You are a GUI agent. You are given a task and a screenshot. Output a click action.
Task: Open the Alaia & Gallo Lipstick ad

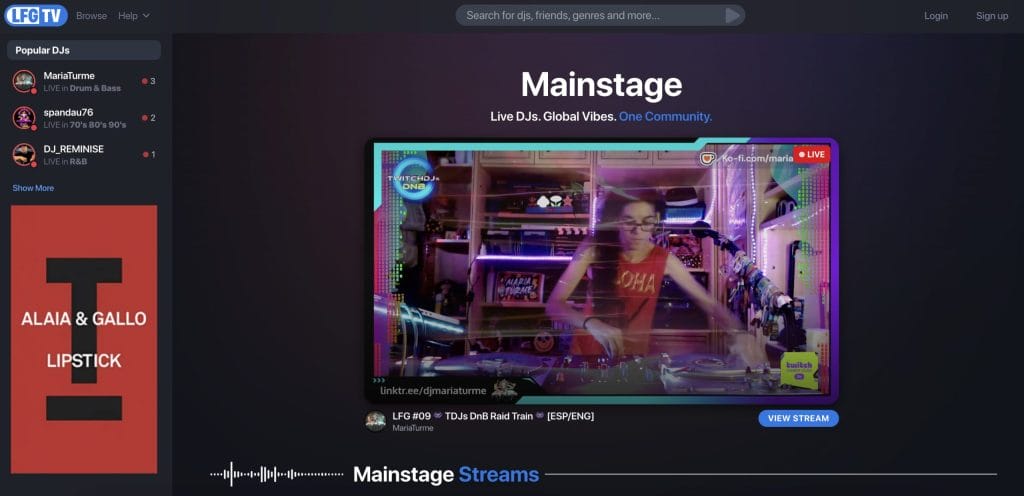(84, 339)
